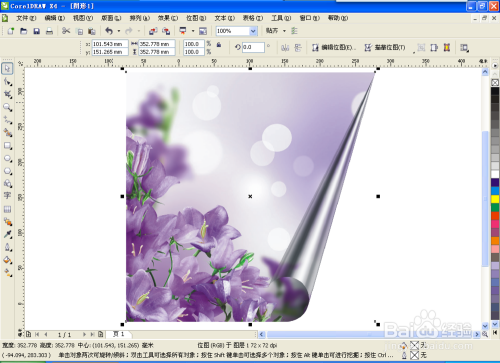500x363 pixels.
Task: Open the application launcher dropdown arrow
Action: point(193,31)
